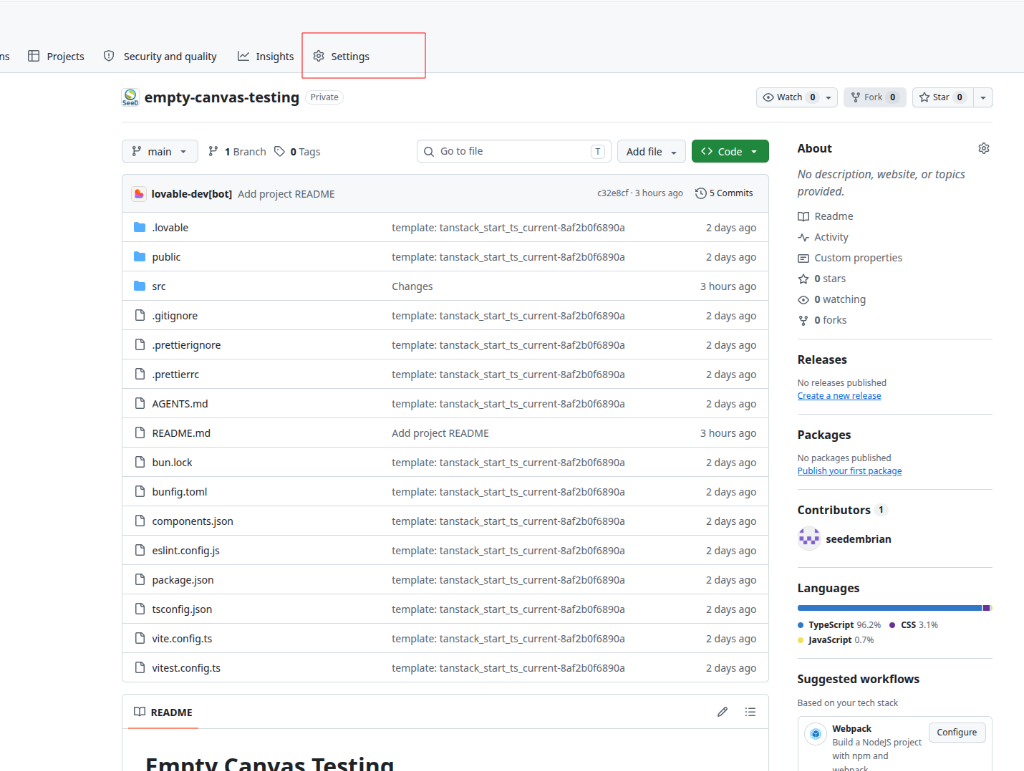Open the AGENTS.md file
Image resolution: width=1024 pixels, height=771 pixels.
pos(180,403)
